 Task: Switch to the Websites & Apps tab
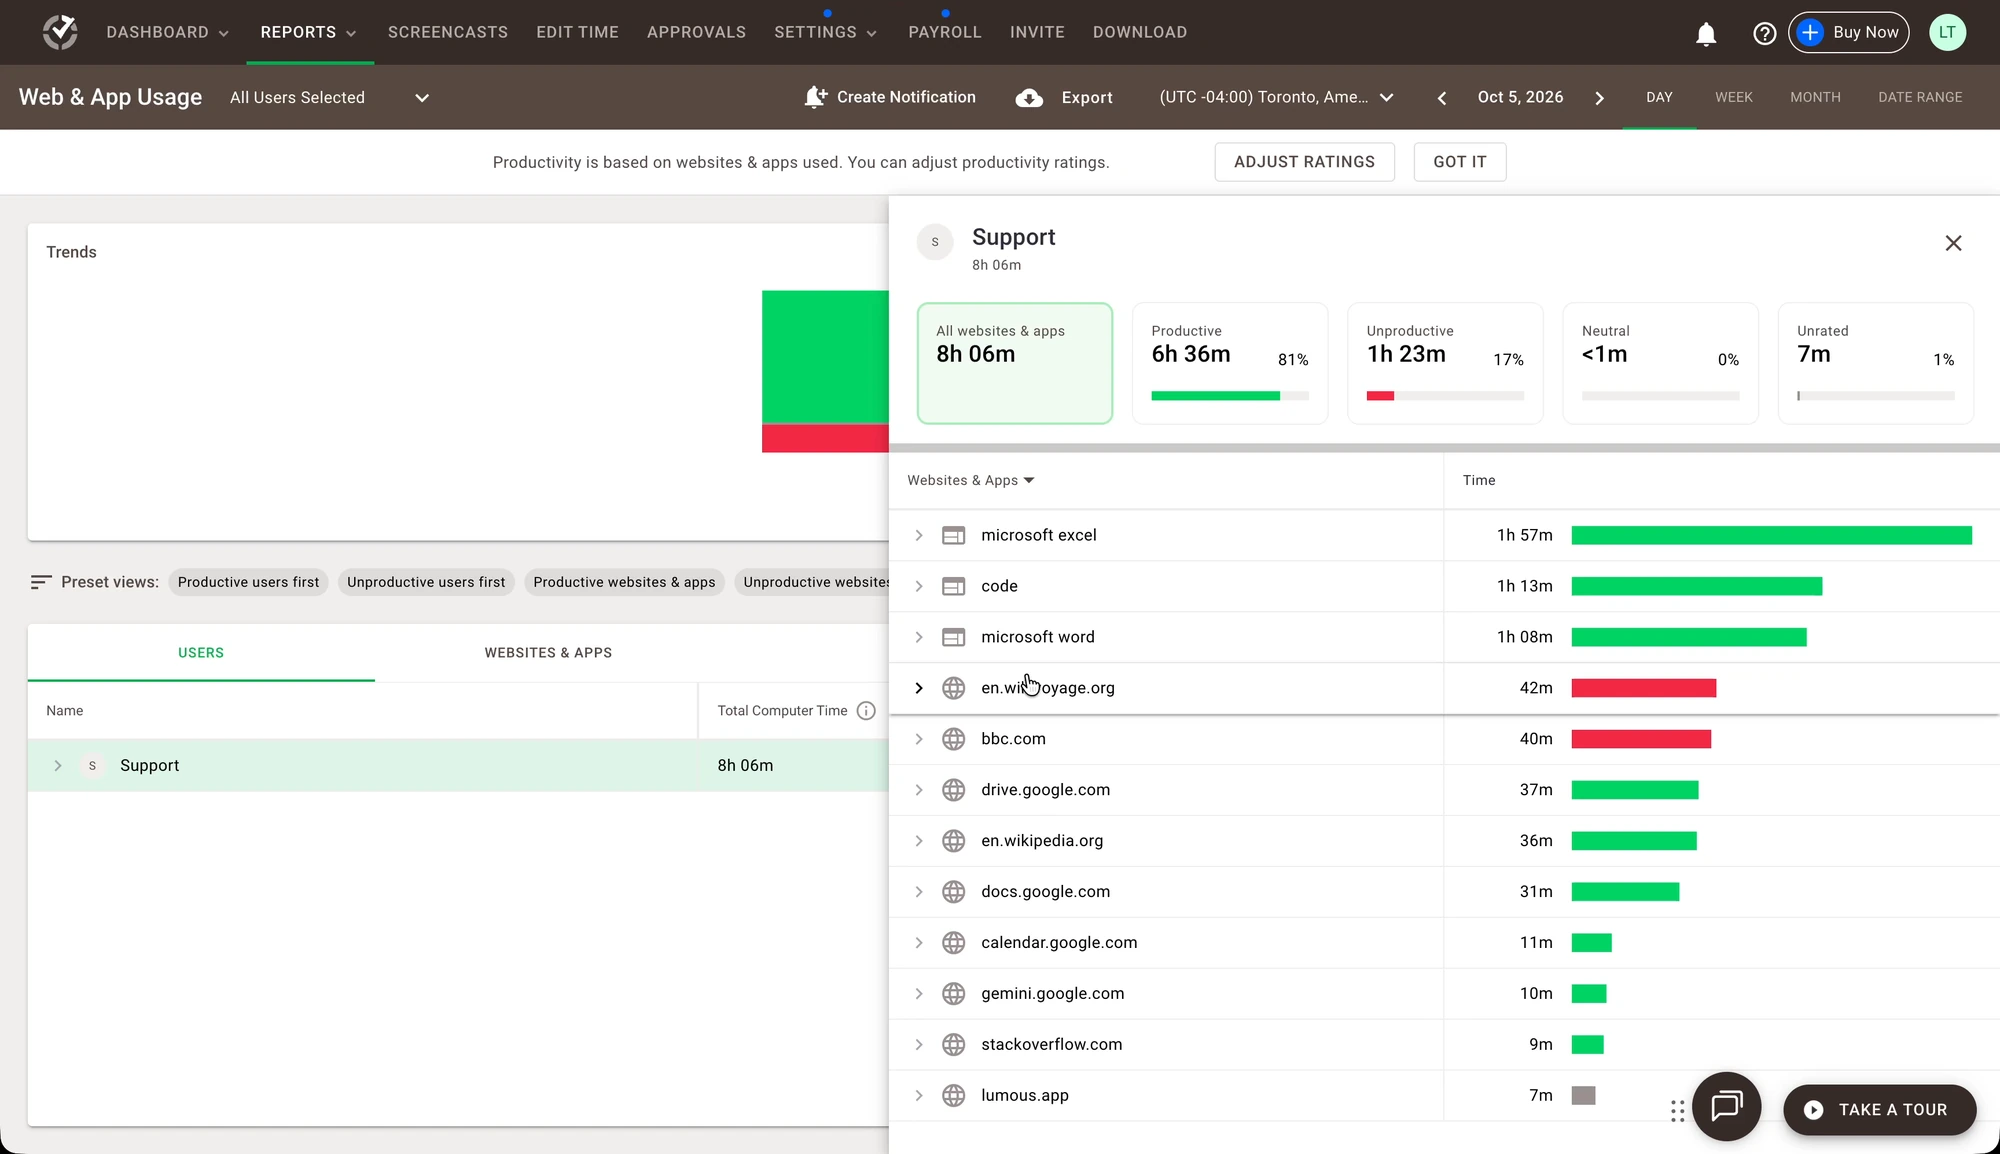click(x=548, y=653)
